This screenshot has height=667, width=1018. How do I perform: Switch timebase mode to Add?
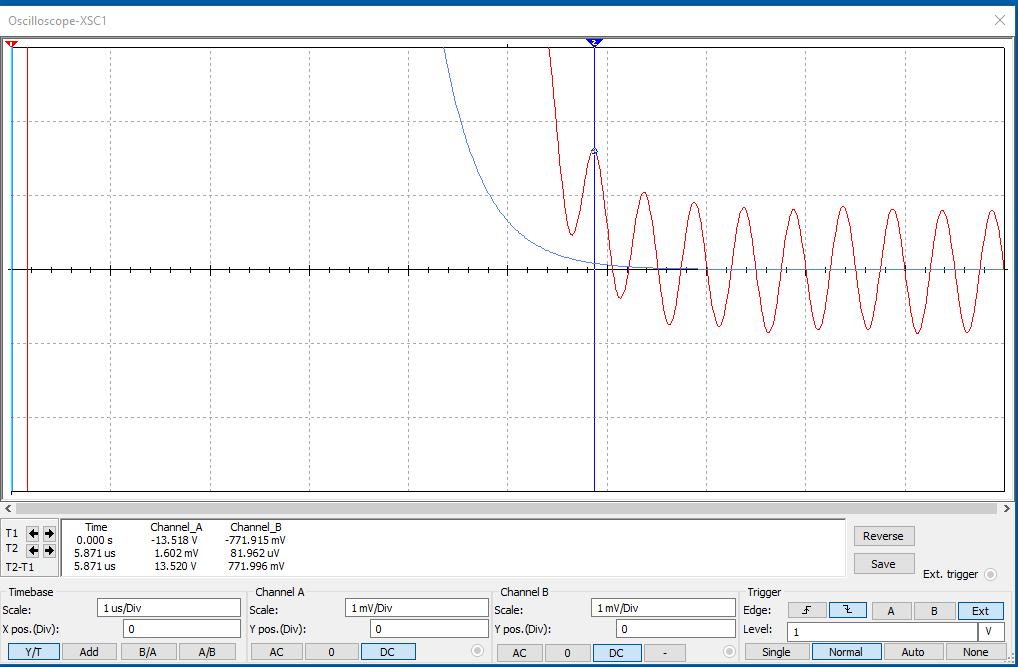click(x=89, y=652)
